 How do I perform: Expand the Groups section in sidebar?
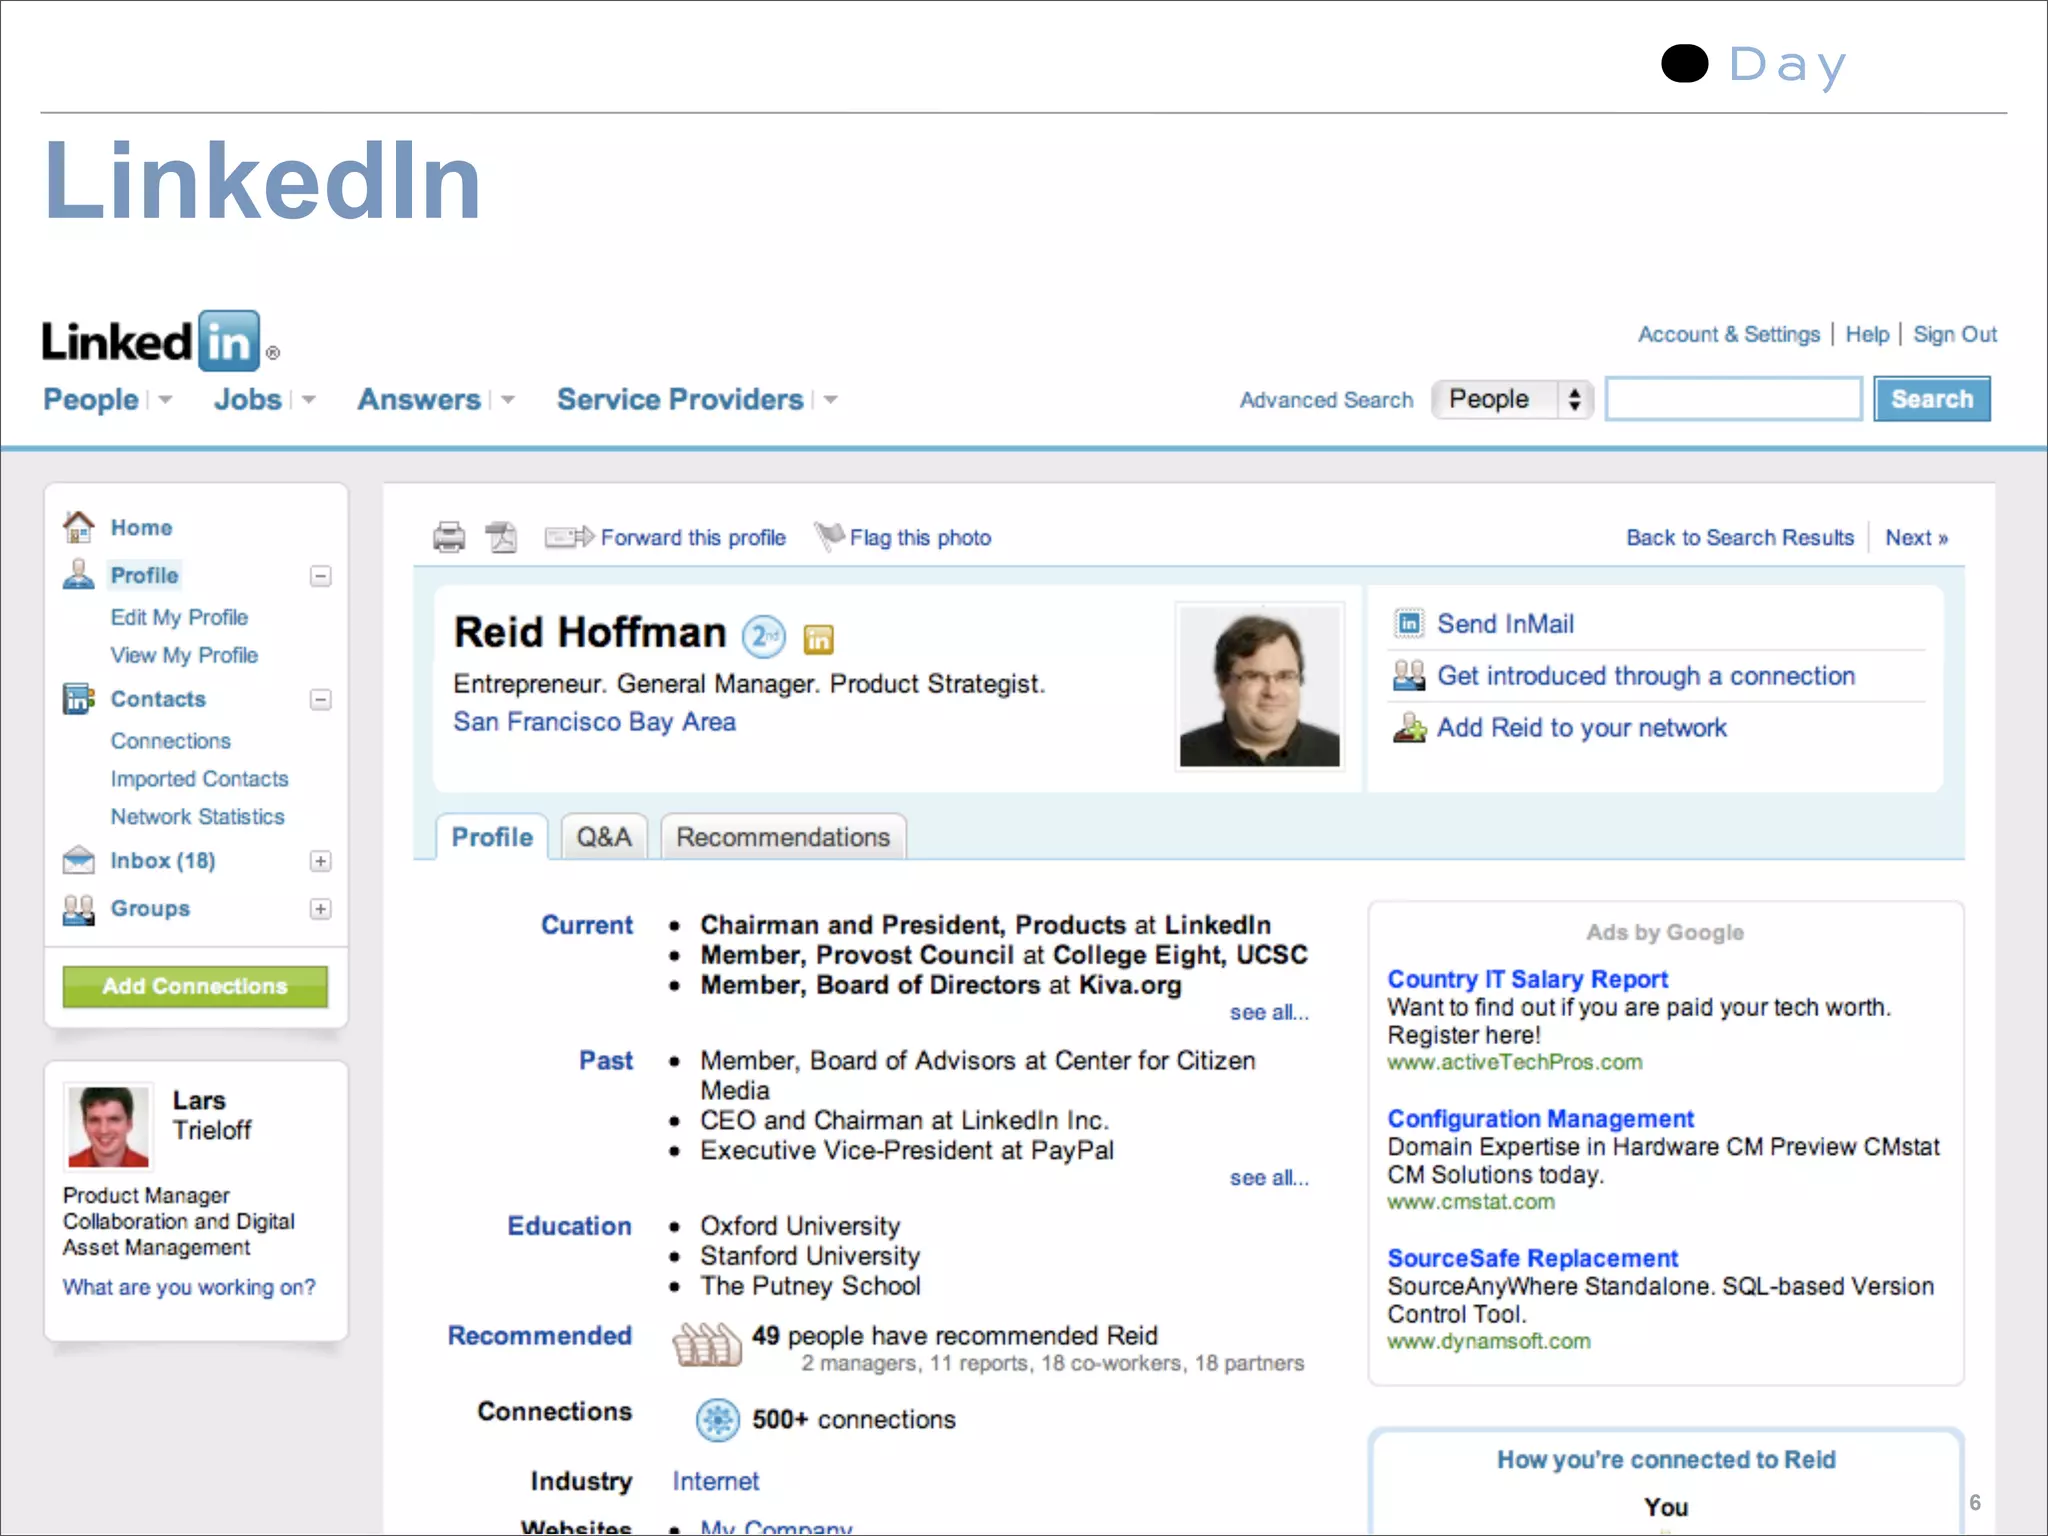[320, 909]
